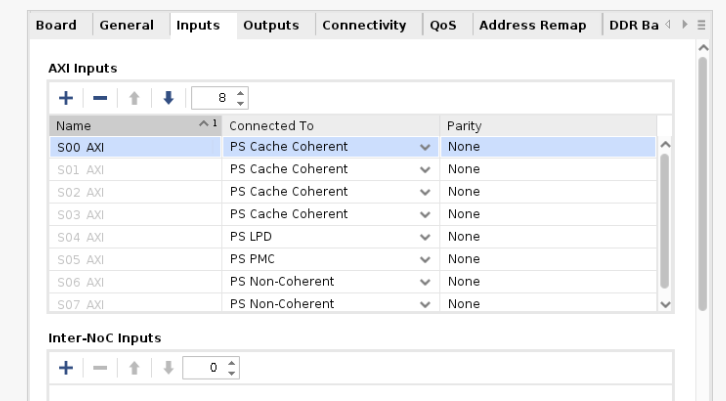Add a new Inter-NoC input
The width and height of the screenshot is (726, 401).
tap(66, 368)
